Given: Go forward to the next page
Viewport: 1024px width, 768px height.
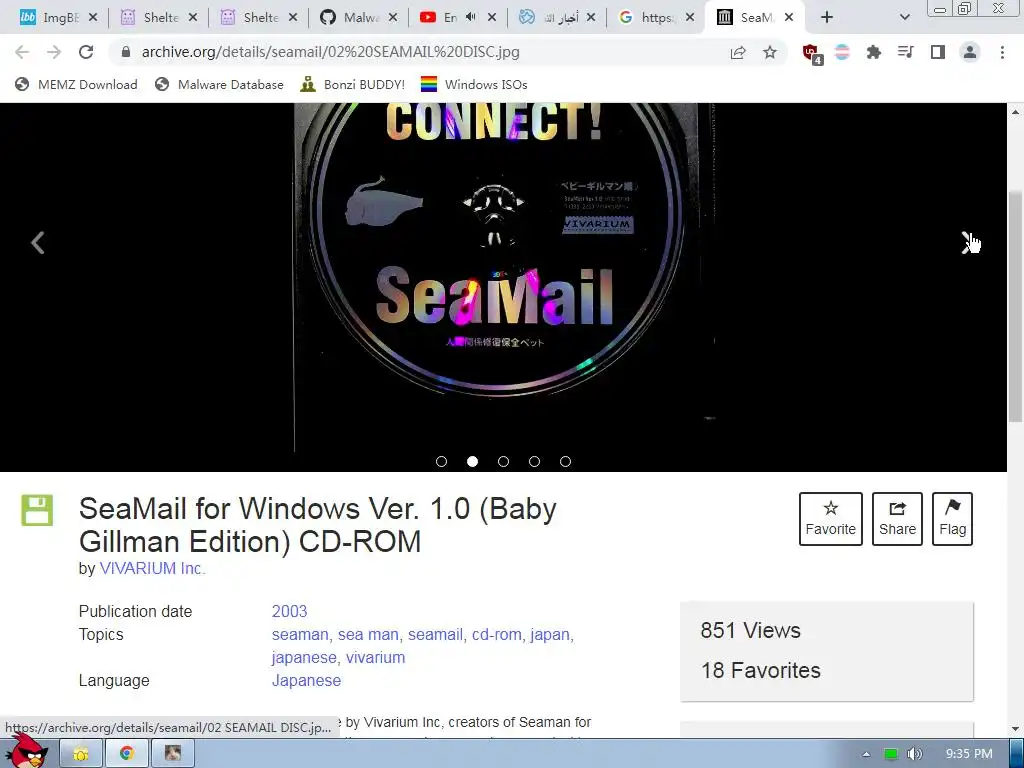Looking at the screenshot, I should 54,52.
